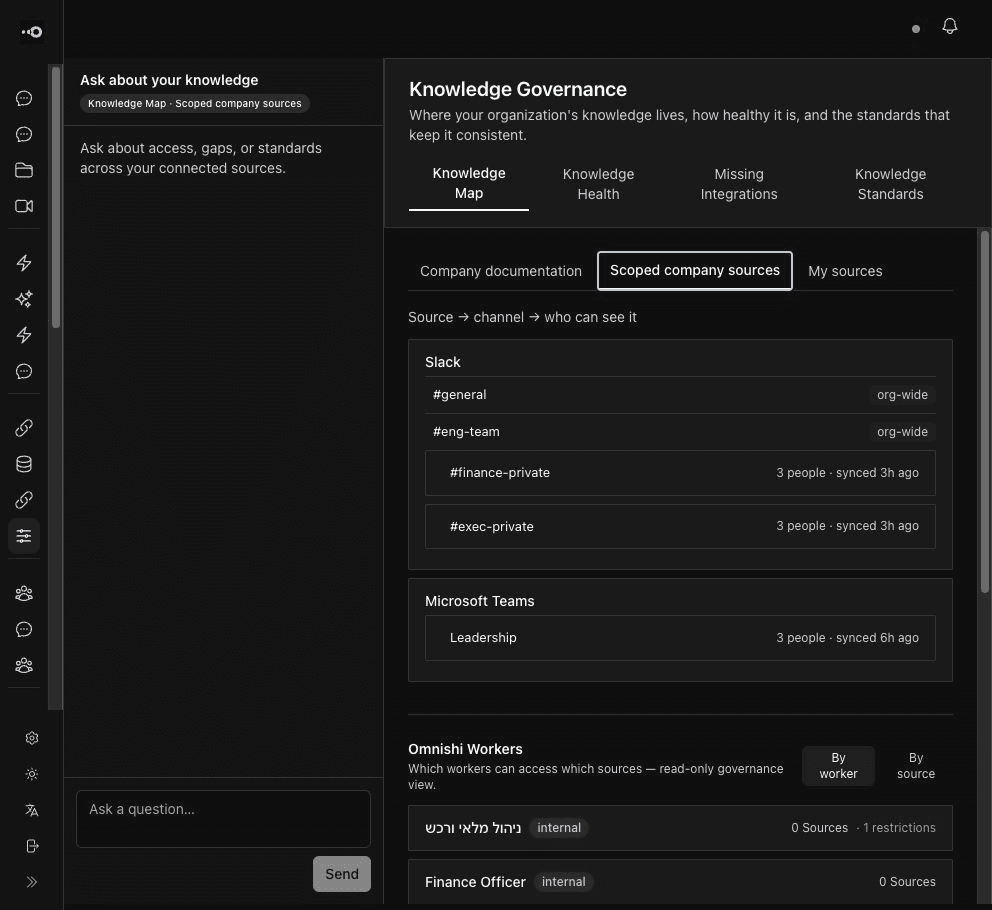Click the sidebar navigation scrollbar thumb

[x=56, y=197]
